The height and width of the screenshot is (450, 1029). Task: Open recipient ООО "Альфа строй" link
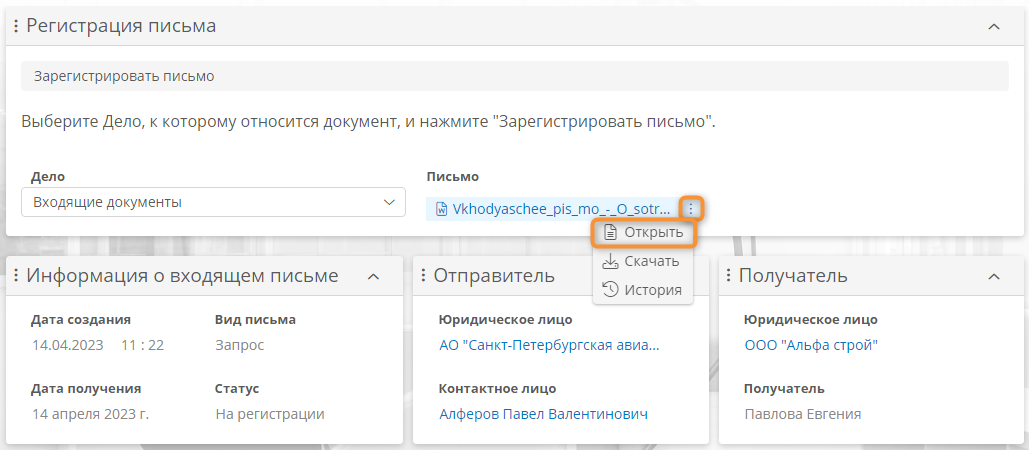pos(811,345)
